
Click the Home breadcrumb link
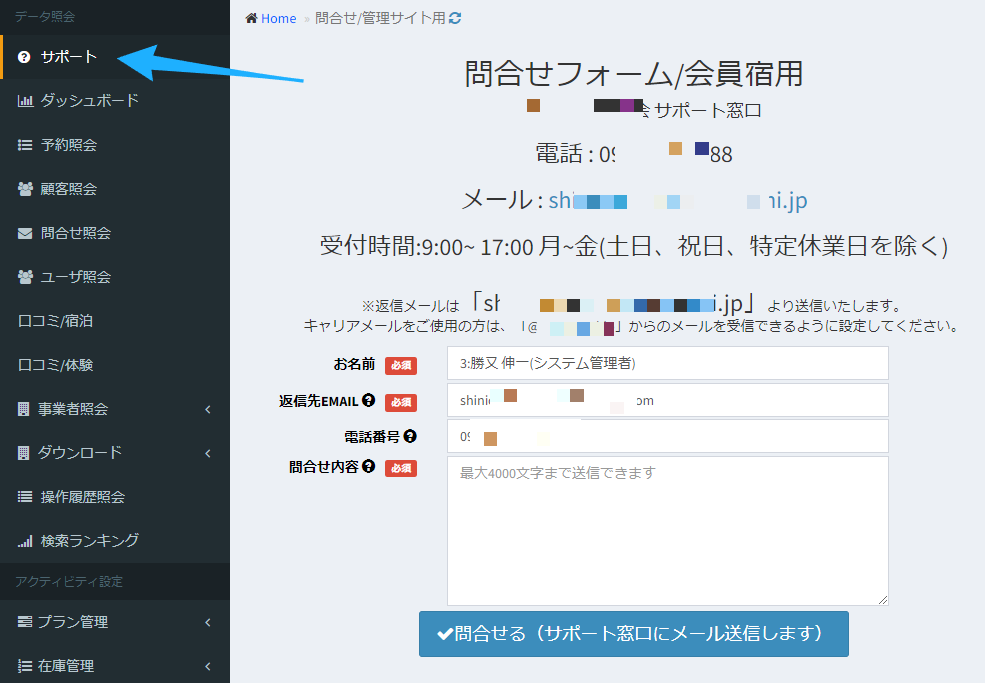click(278, 18)
